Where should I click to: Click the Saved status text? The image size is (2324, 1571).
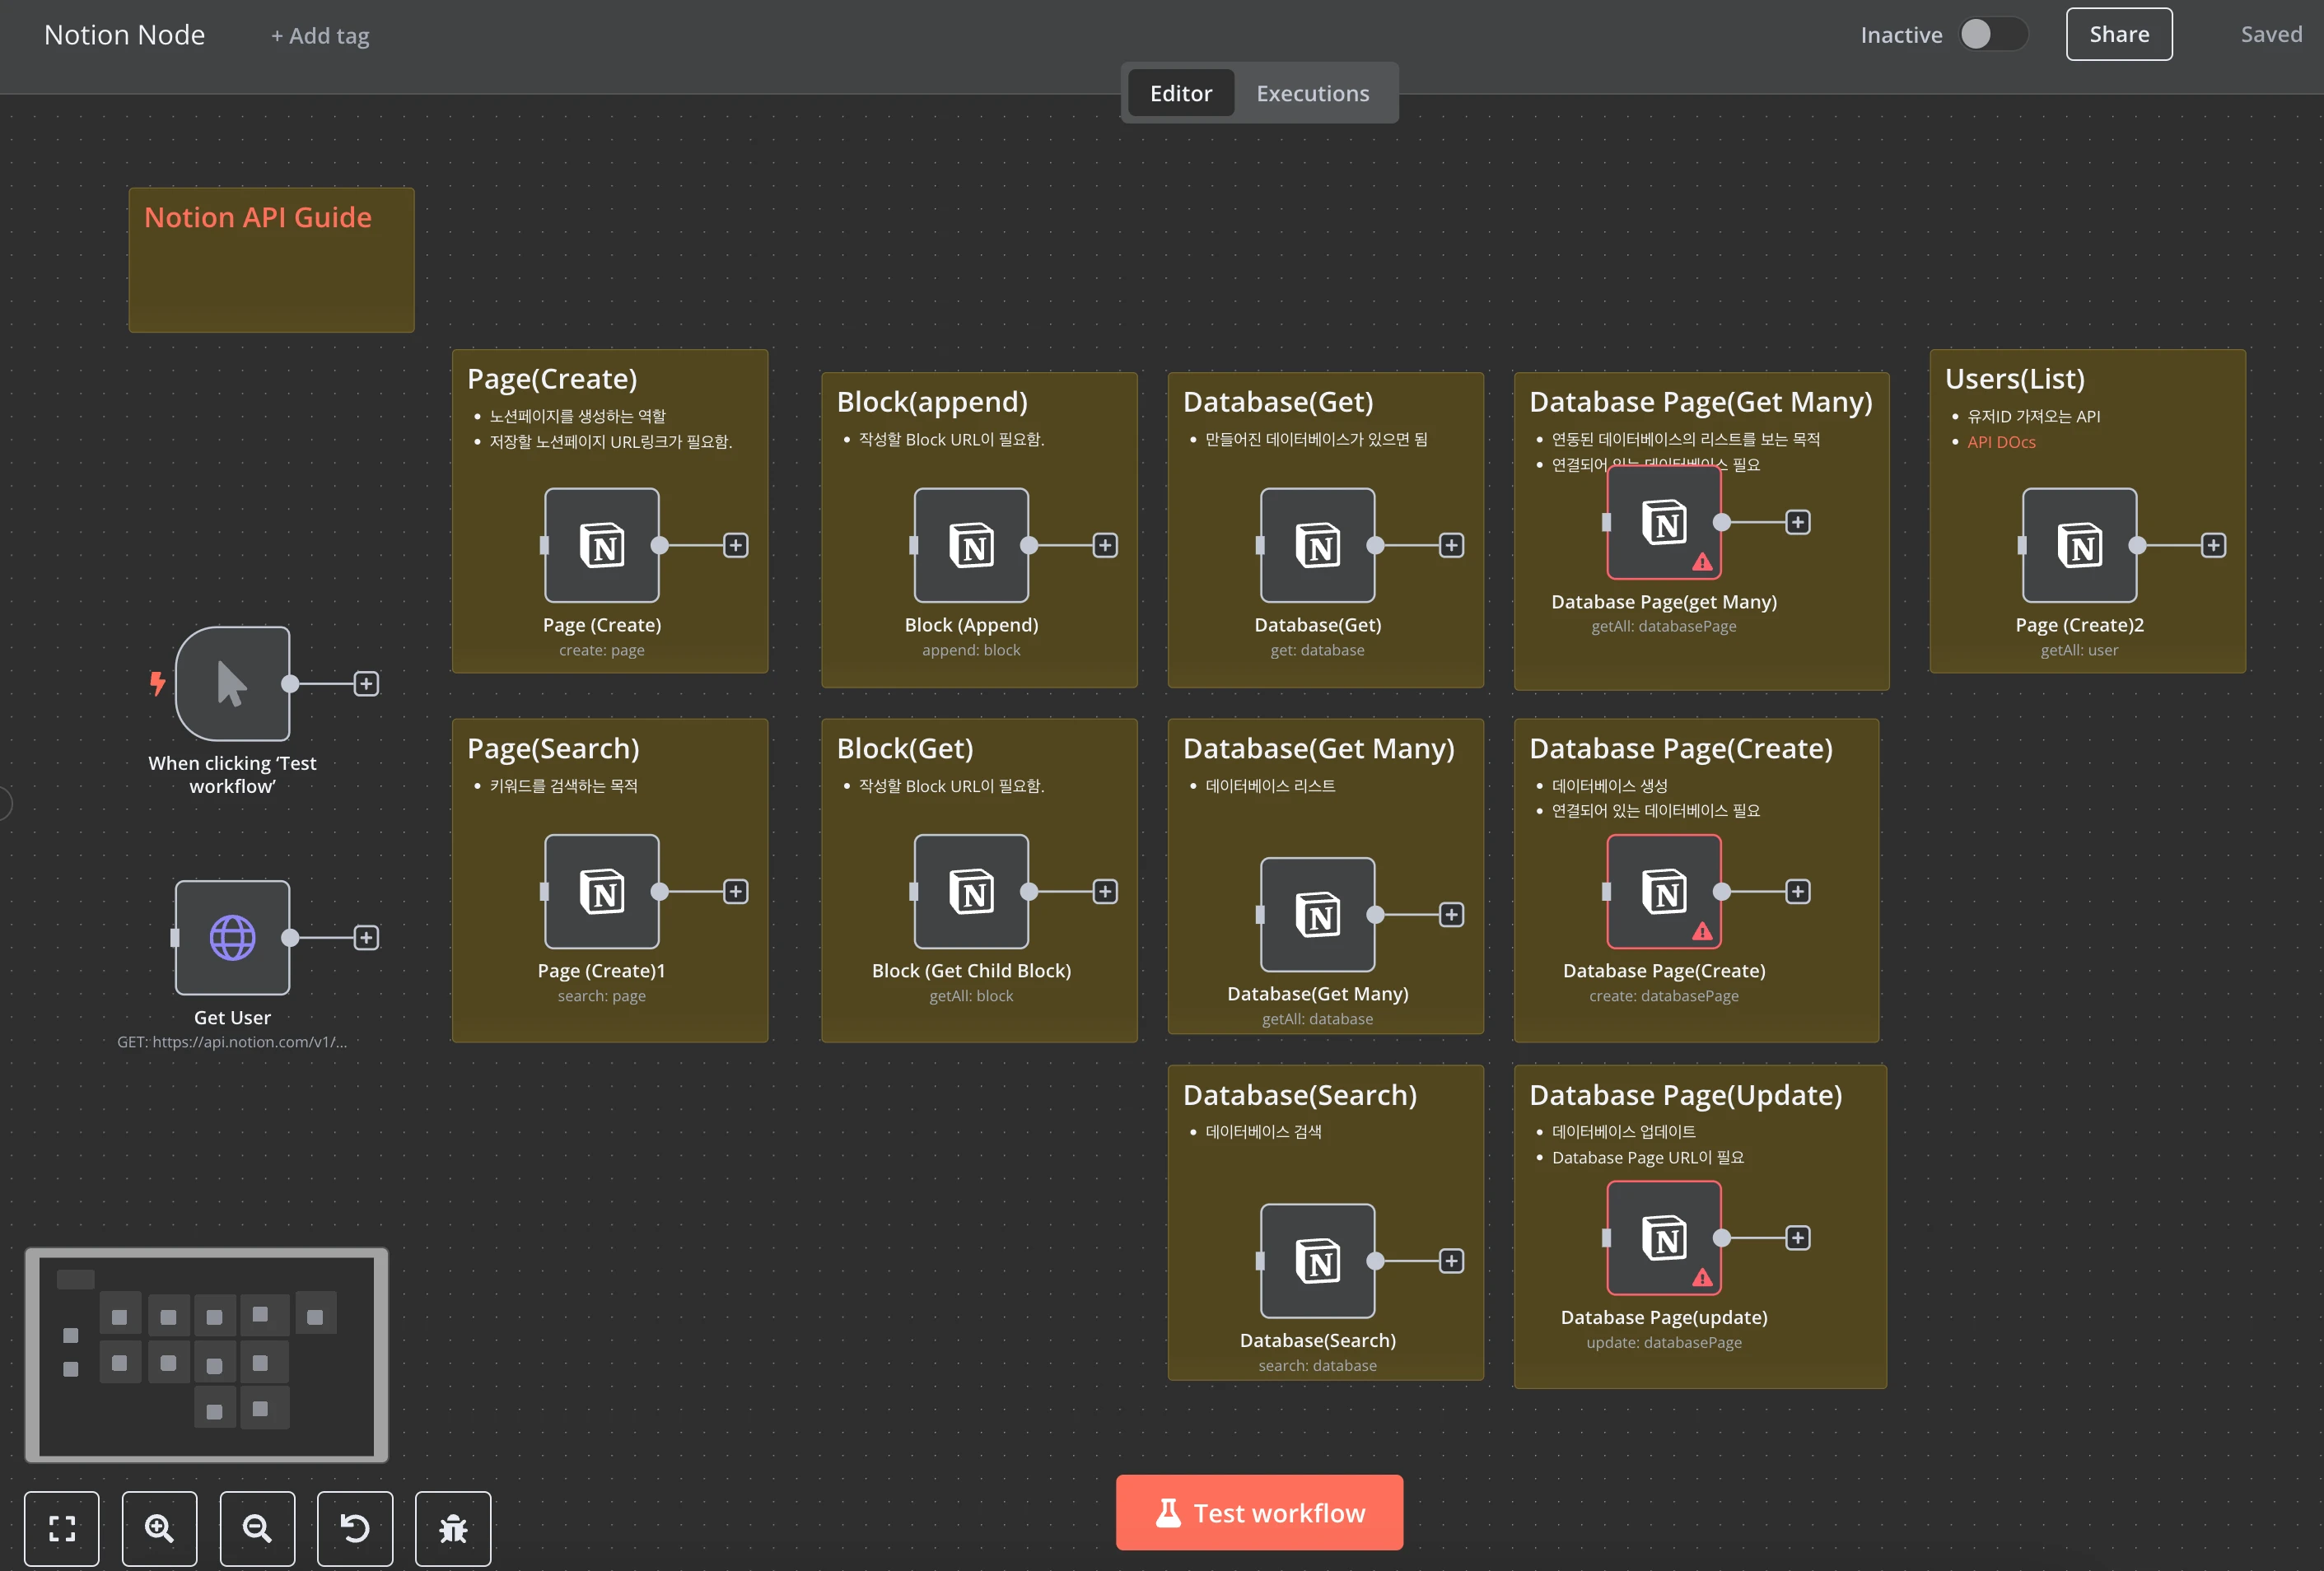click(2271, 34)
